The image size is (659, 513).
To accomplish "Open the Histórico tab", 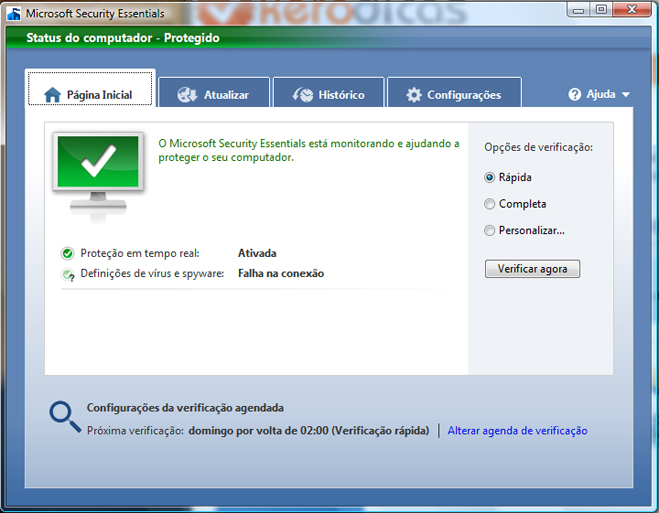I will [329, 92].
